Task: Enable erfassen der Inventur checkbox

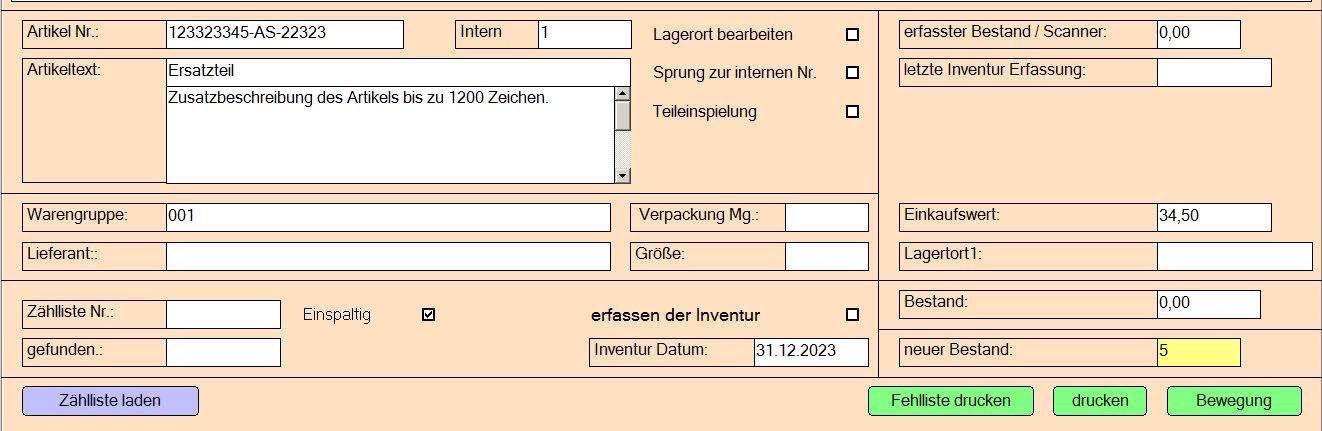Action: tap(852, 315)
